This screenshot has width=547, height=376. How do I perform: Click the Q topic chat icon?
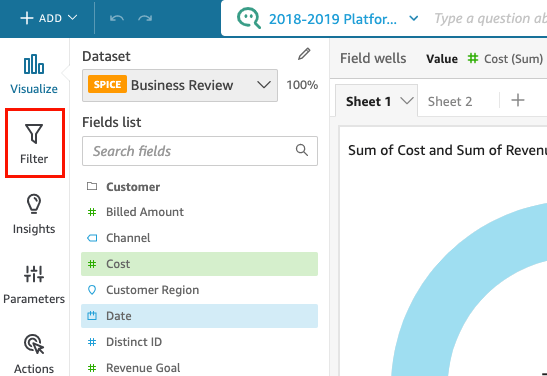(248, 18)
